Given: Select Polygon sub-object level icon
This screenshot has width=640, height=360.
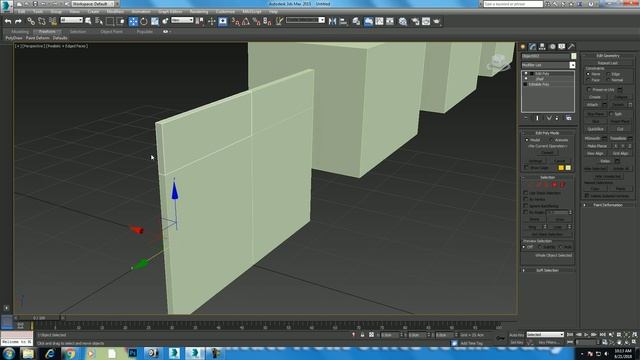Looking at the screenshot, I should tap(554, 185).
